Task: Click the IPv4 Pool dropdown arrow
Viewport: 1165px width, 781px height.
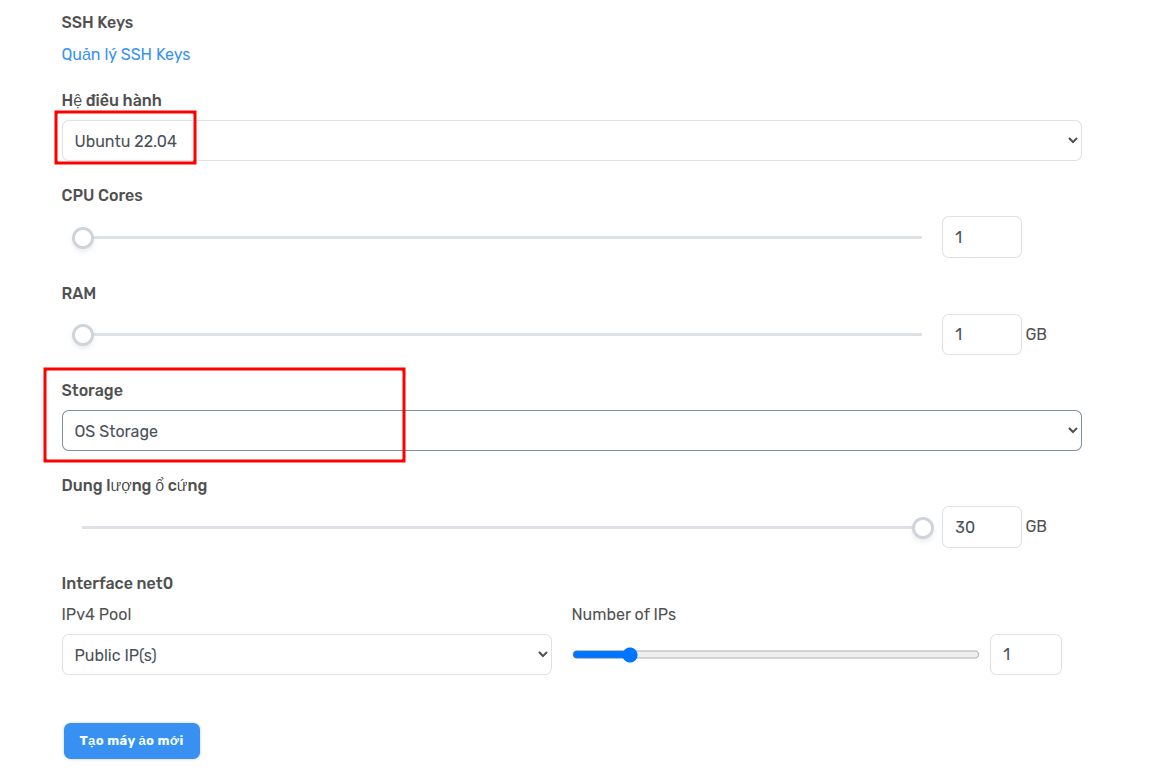Action: tap(543, 655)
